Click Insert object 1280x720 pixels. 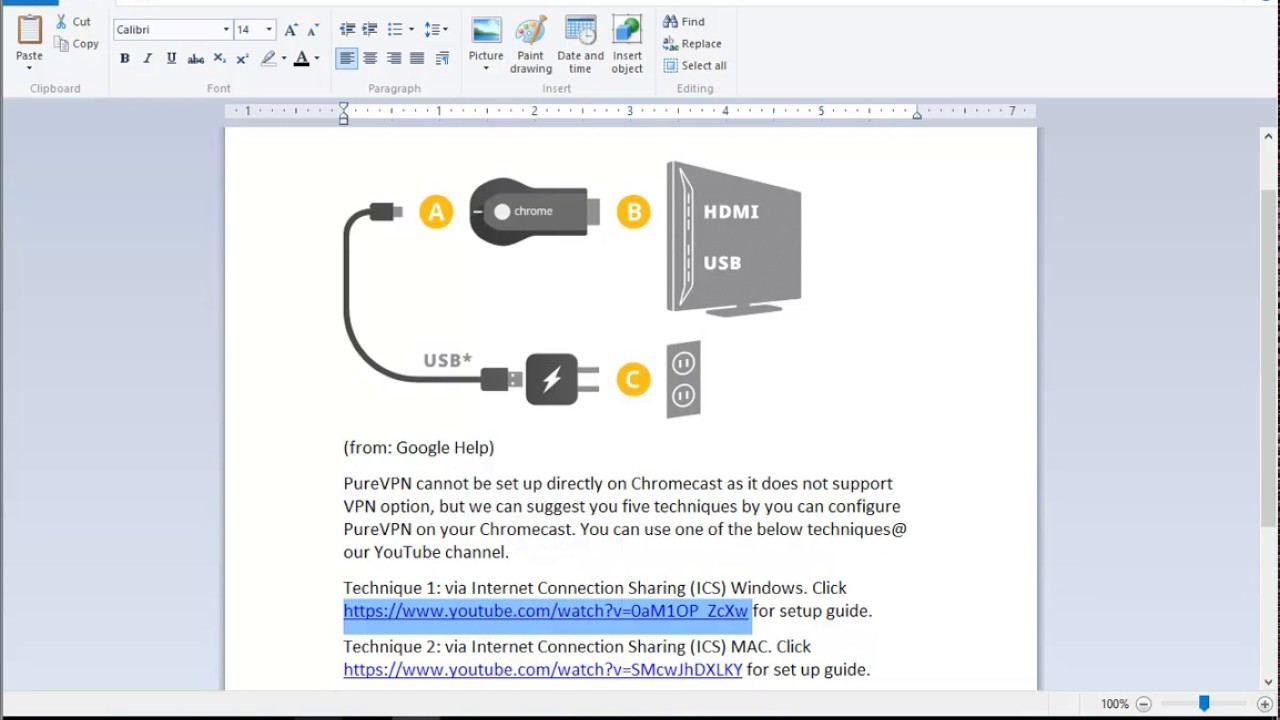tap(627, 45)
